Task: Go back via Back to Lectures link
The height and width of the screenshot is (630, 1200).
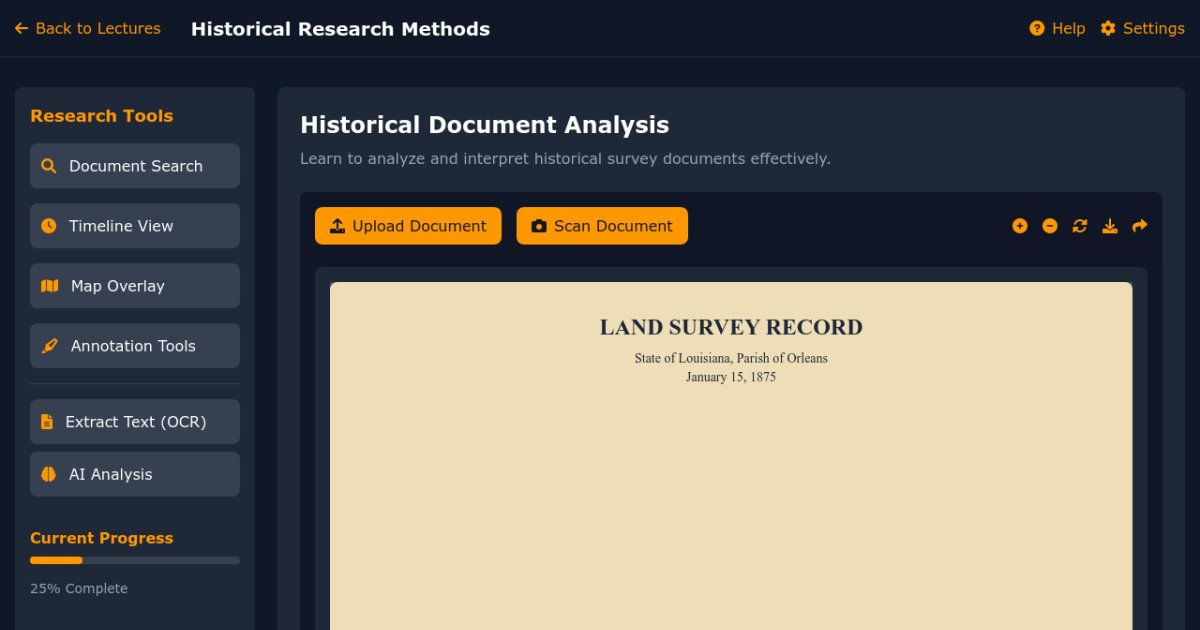Action: tap(88, 28)
